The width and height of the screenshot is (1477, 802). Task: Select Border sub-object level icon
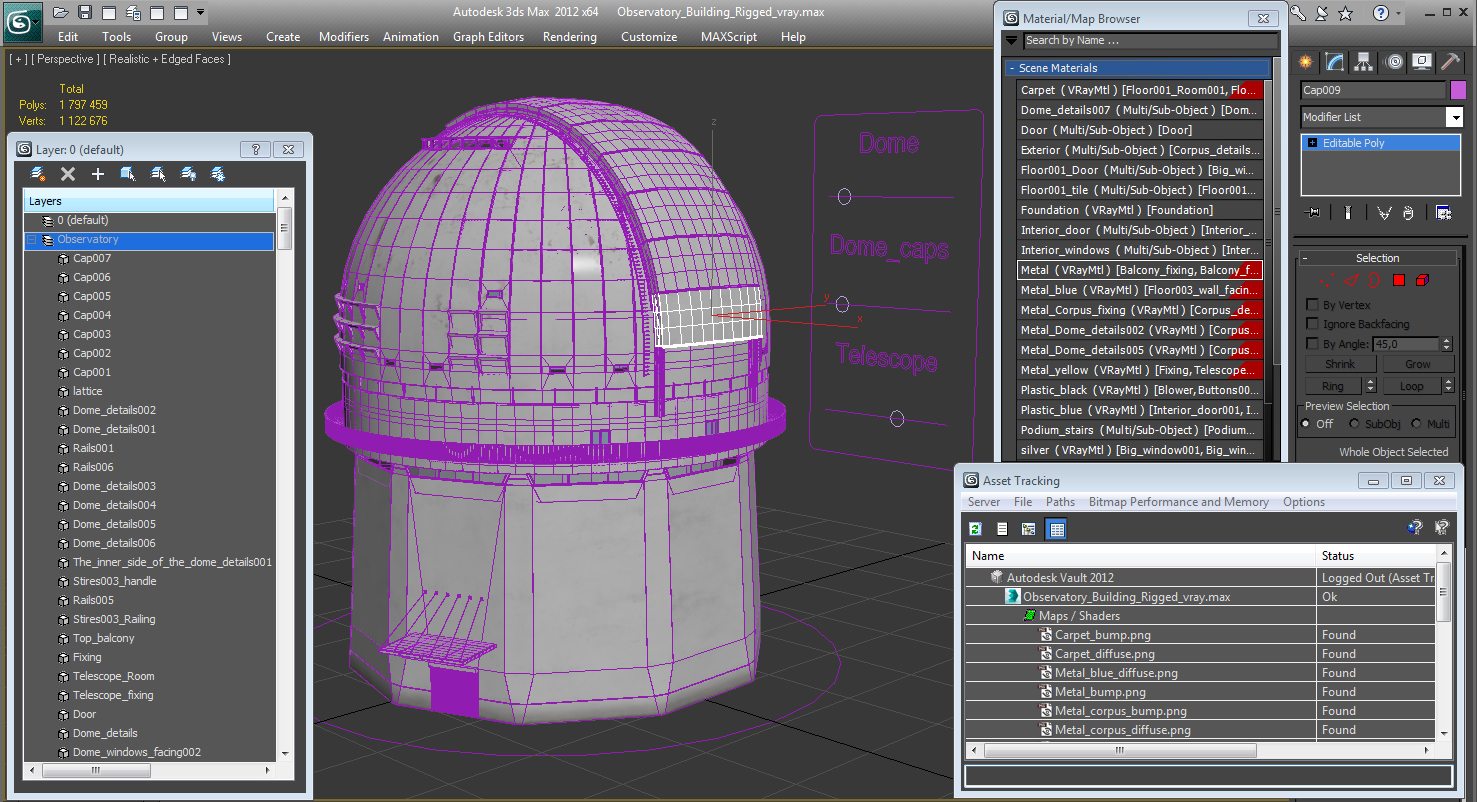(1376, 280)
